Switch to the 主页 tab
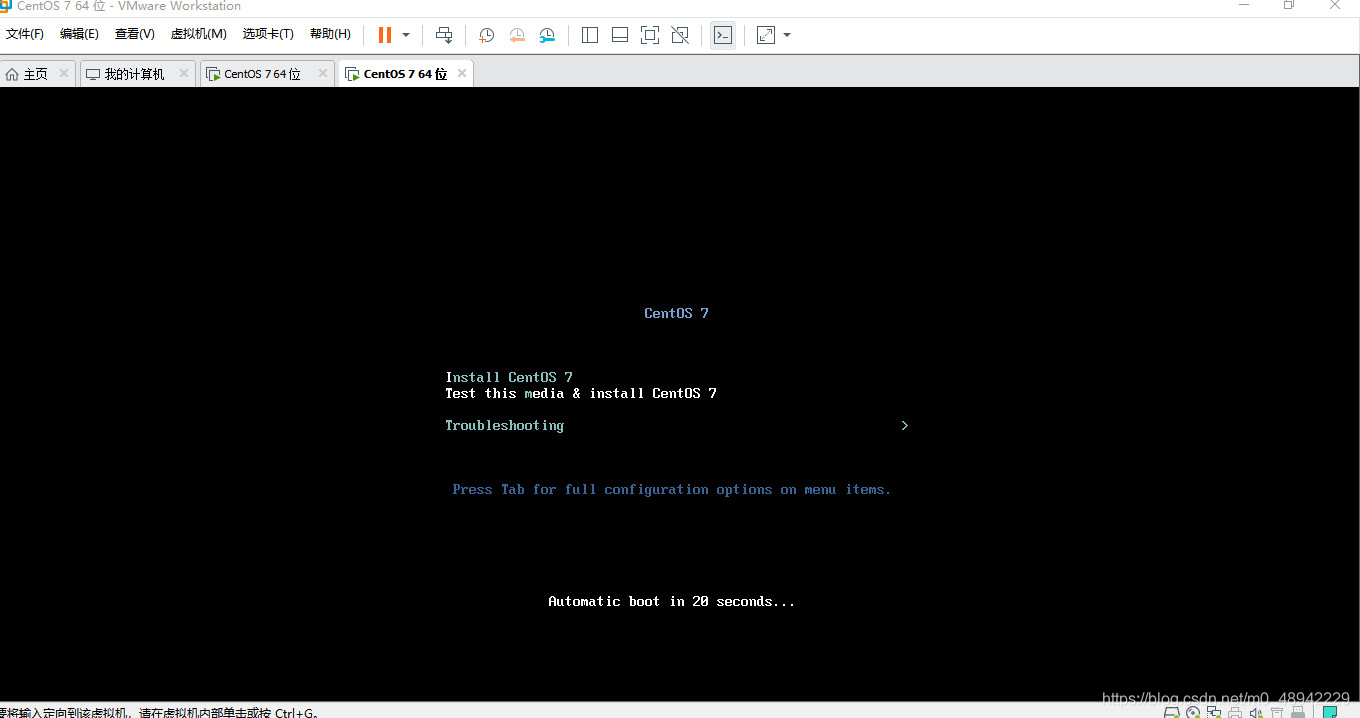The image size is (1360, 718). (x=36, y=74)
